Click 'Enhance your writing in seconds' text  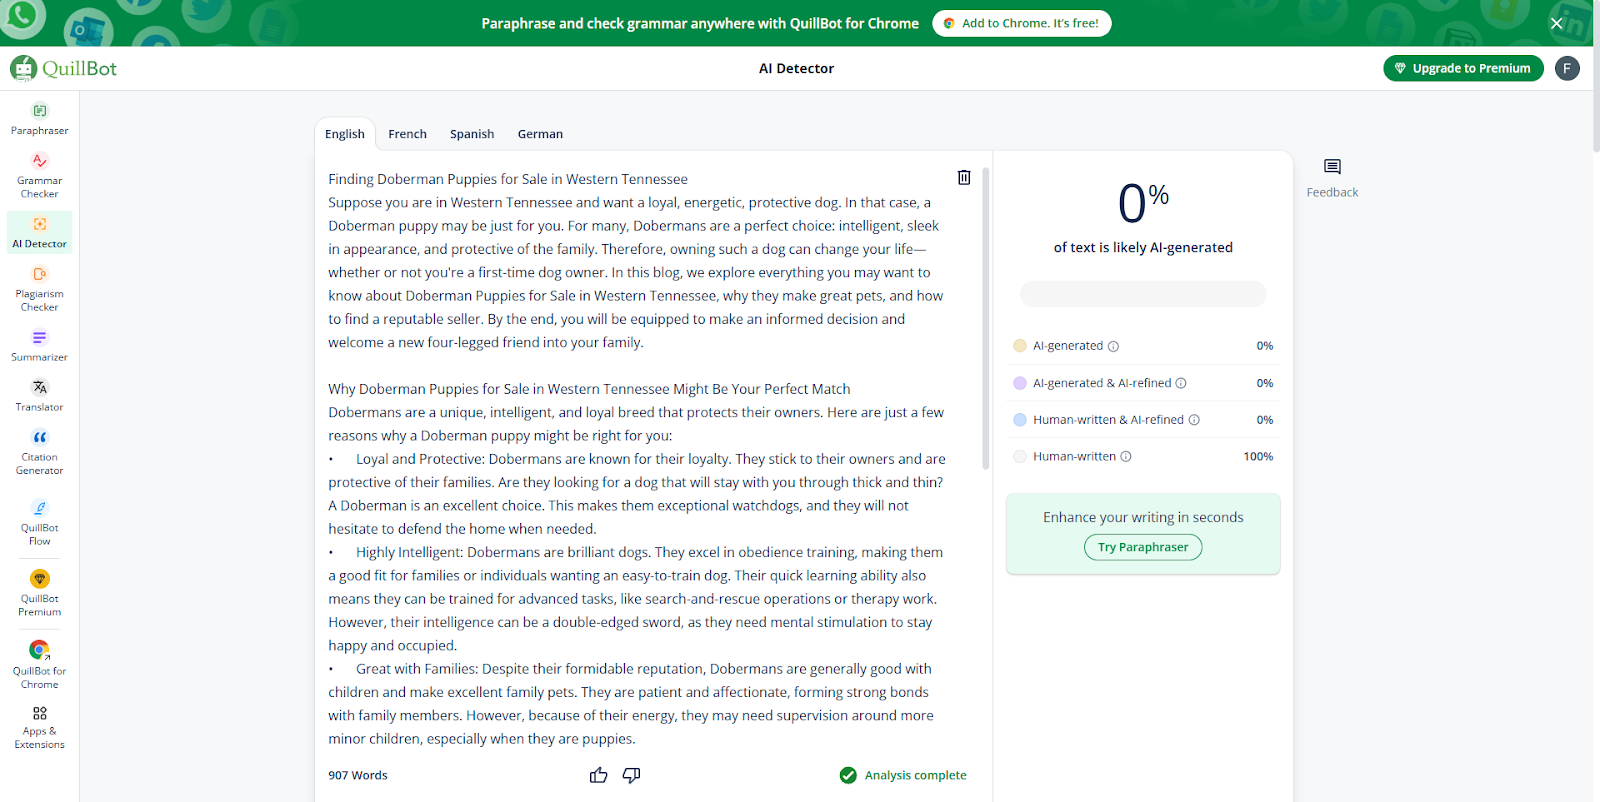click(x=1143, y=517)
